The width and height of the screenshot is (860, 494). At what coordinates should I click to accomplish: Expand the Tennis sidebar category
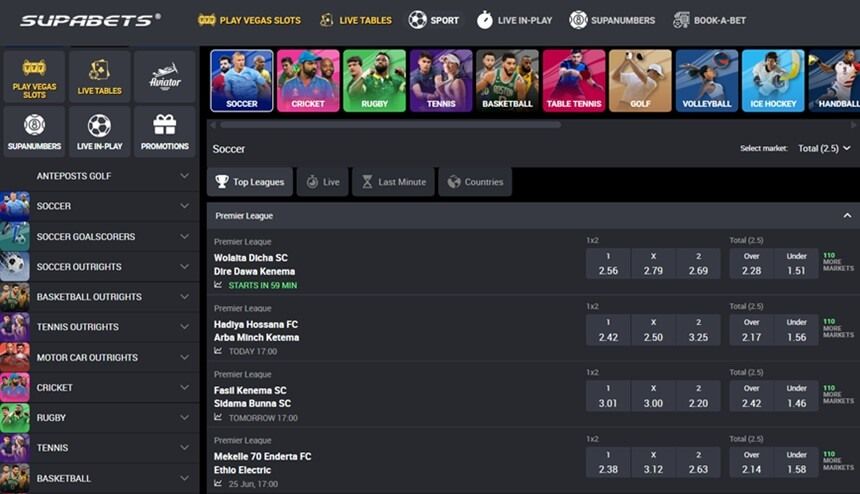coord(99,448)
